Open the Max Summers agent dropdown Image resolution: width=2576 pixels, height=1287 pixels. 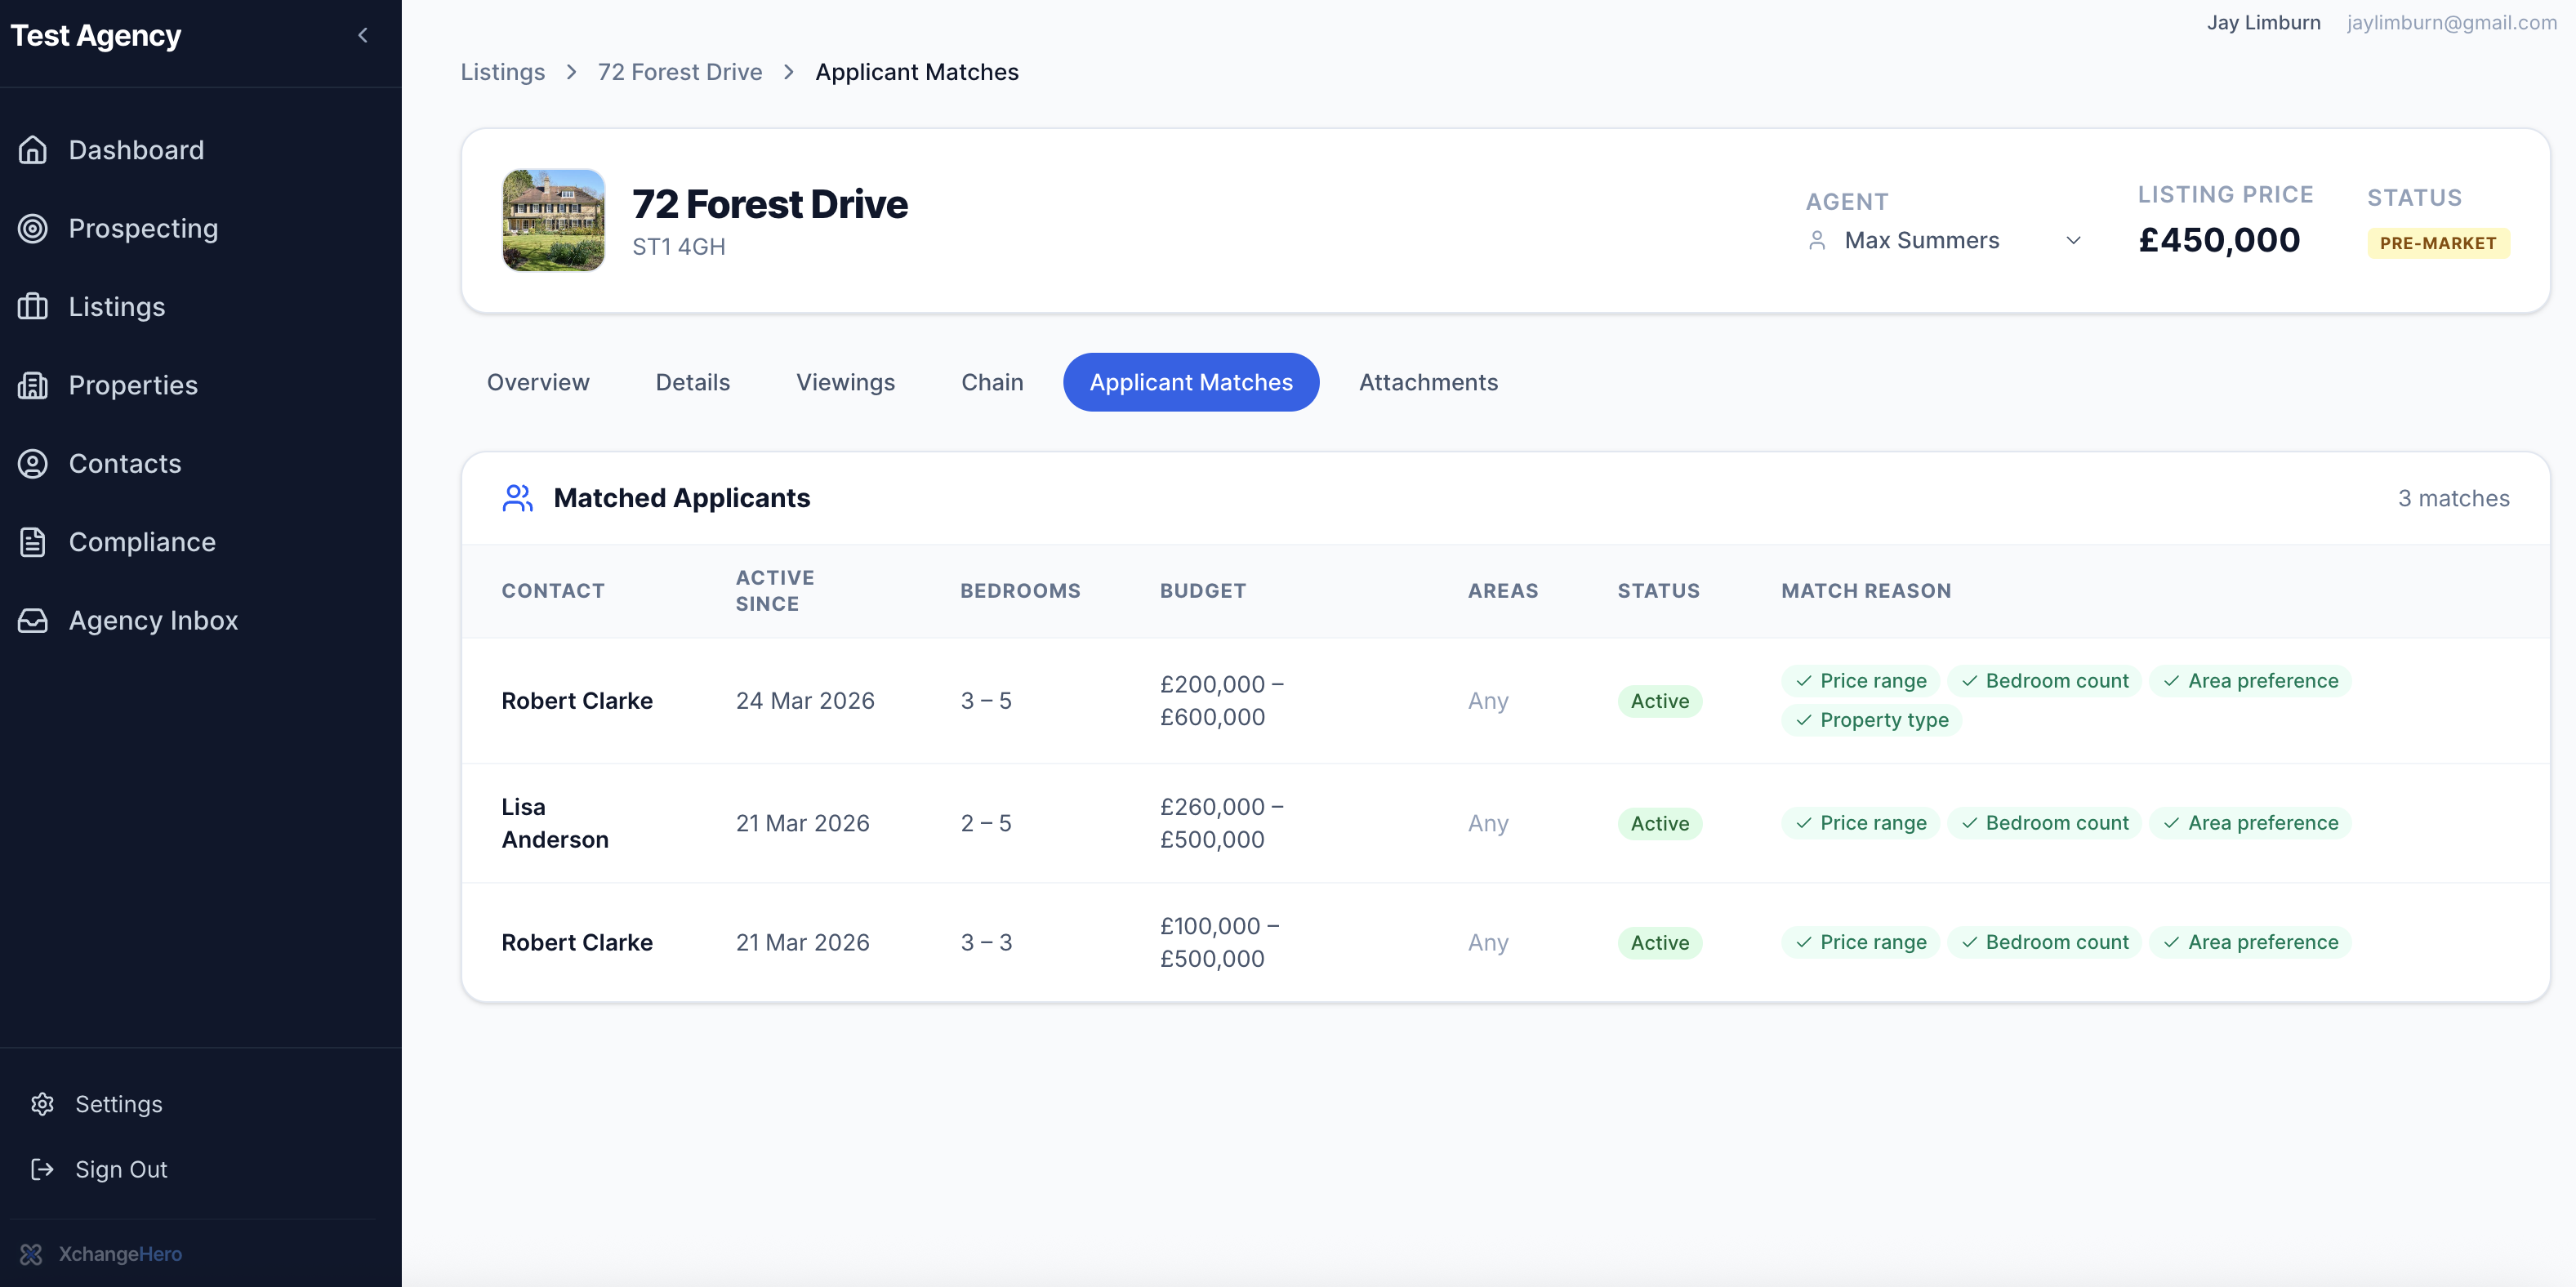click(1921, 241)
